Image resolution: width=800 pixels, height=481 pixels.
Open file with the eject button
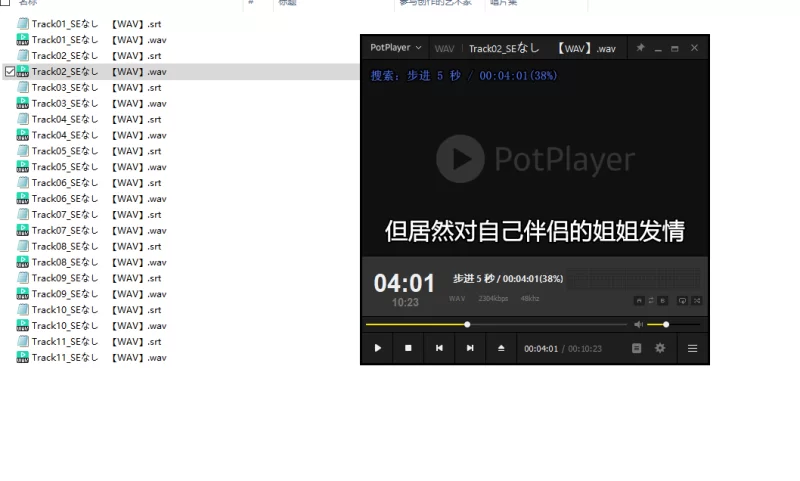(x=501, y=348)
